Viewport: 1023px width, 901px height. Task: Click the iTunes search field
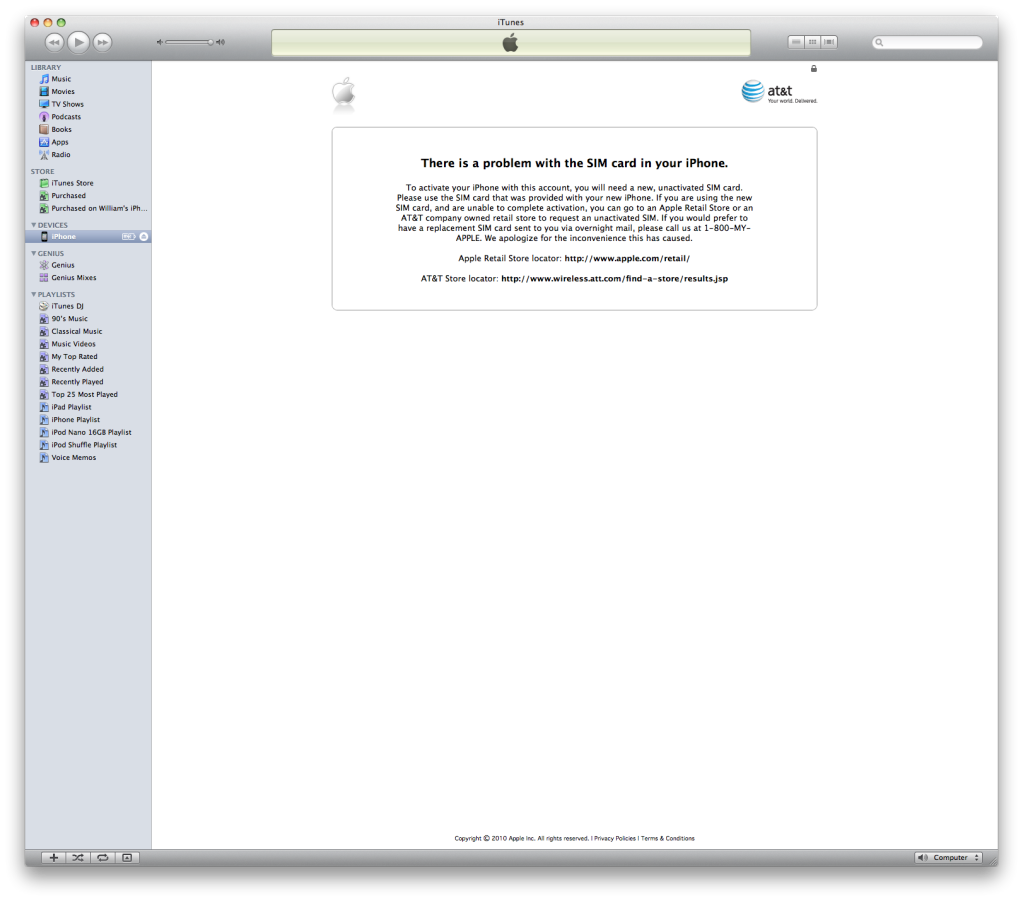[927, 42]
